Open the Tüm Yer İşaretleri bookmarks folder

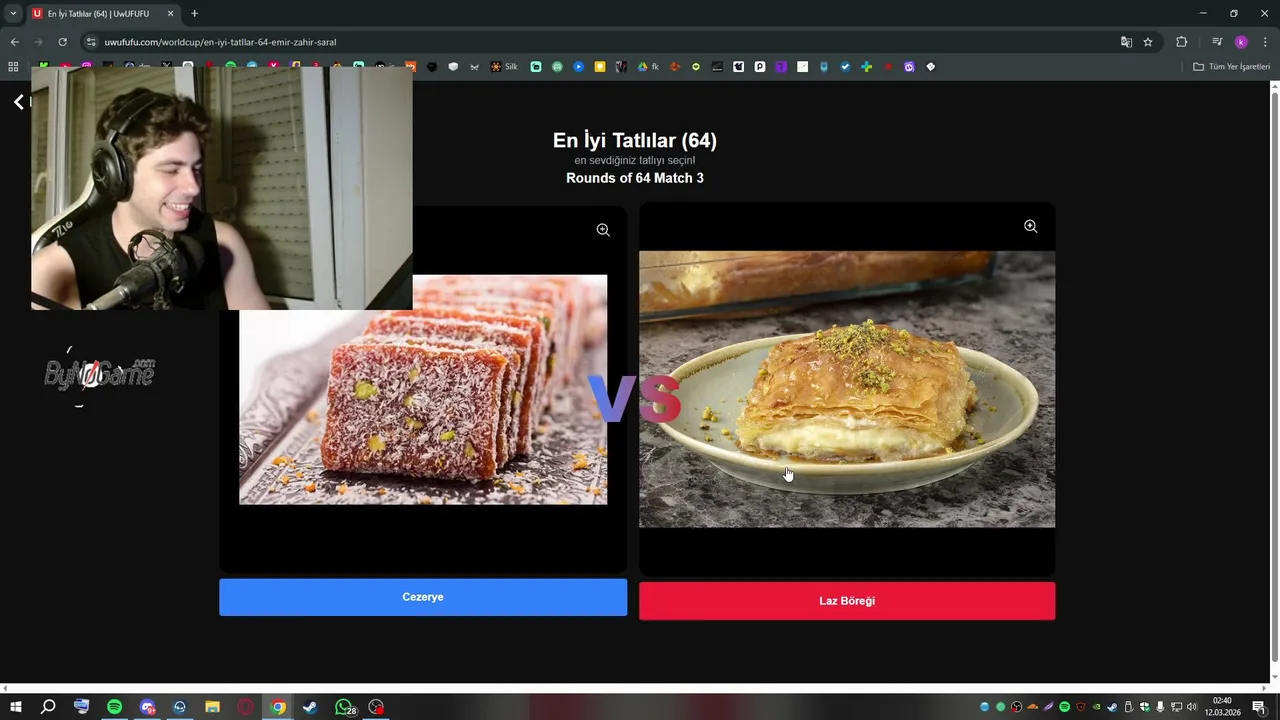(x=1231, y=67)
